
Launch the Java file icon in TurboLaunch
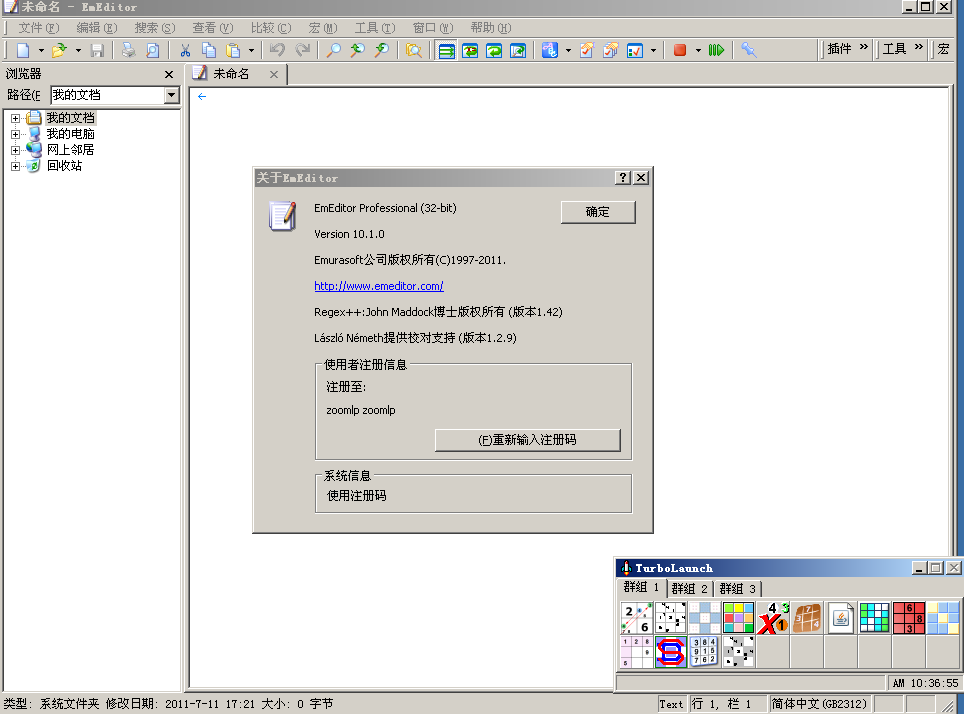pos(841,617)
